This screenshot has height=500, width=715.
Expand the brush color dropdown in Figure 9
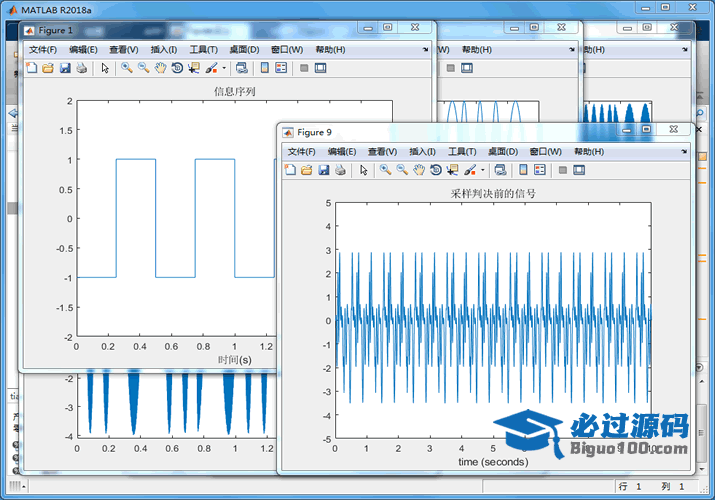pos(483,170)
